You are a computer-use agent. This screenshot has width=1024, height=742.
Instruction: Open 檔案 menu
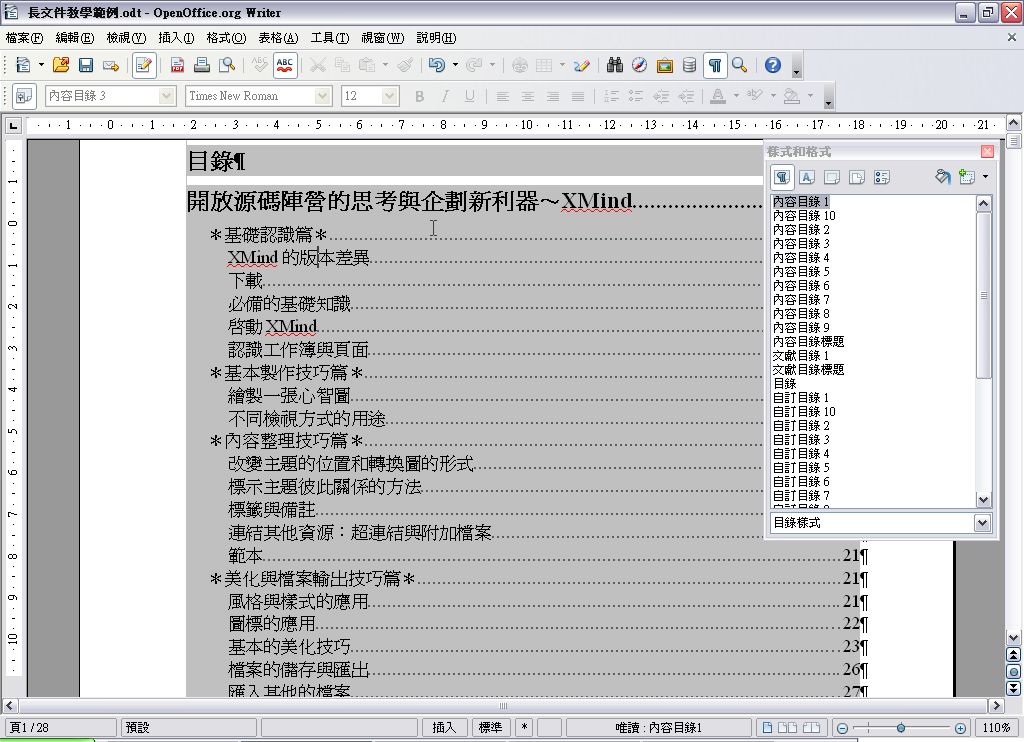click(24, 38)
